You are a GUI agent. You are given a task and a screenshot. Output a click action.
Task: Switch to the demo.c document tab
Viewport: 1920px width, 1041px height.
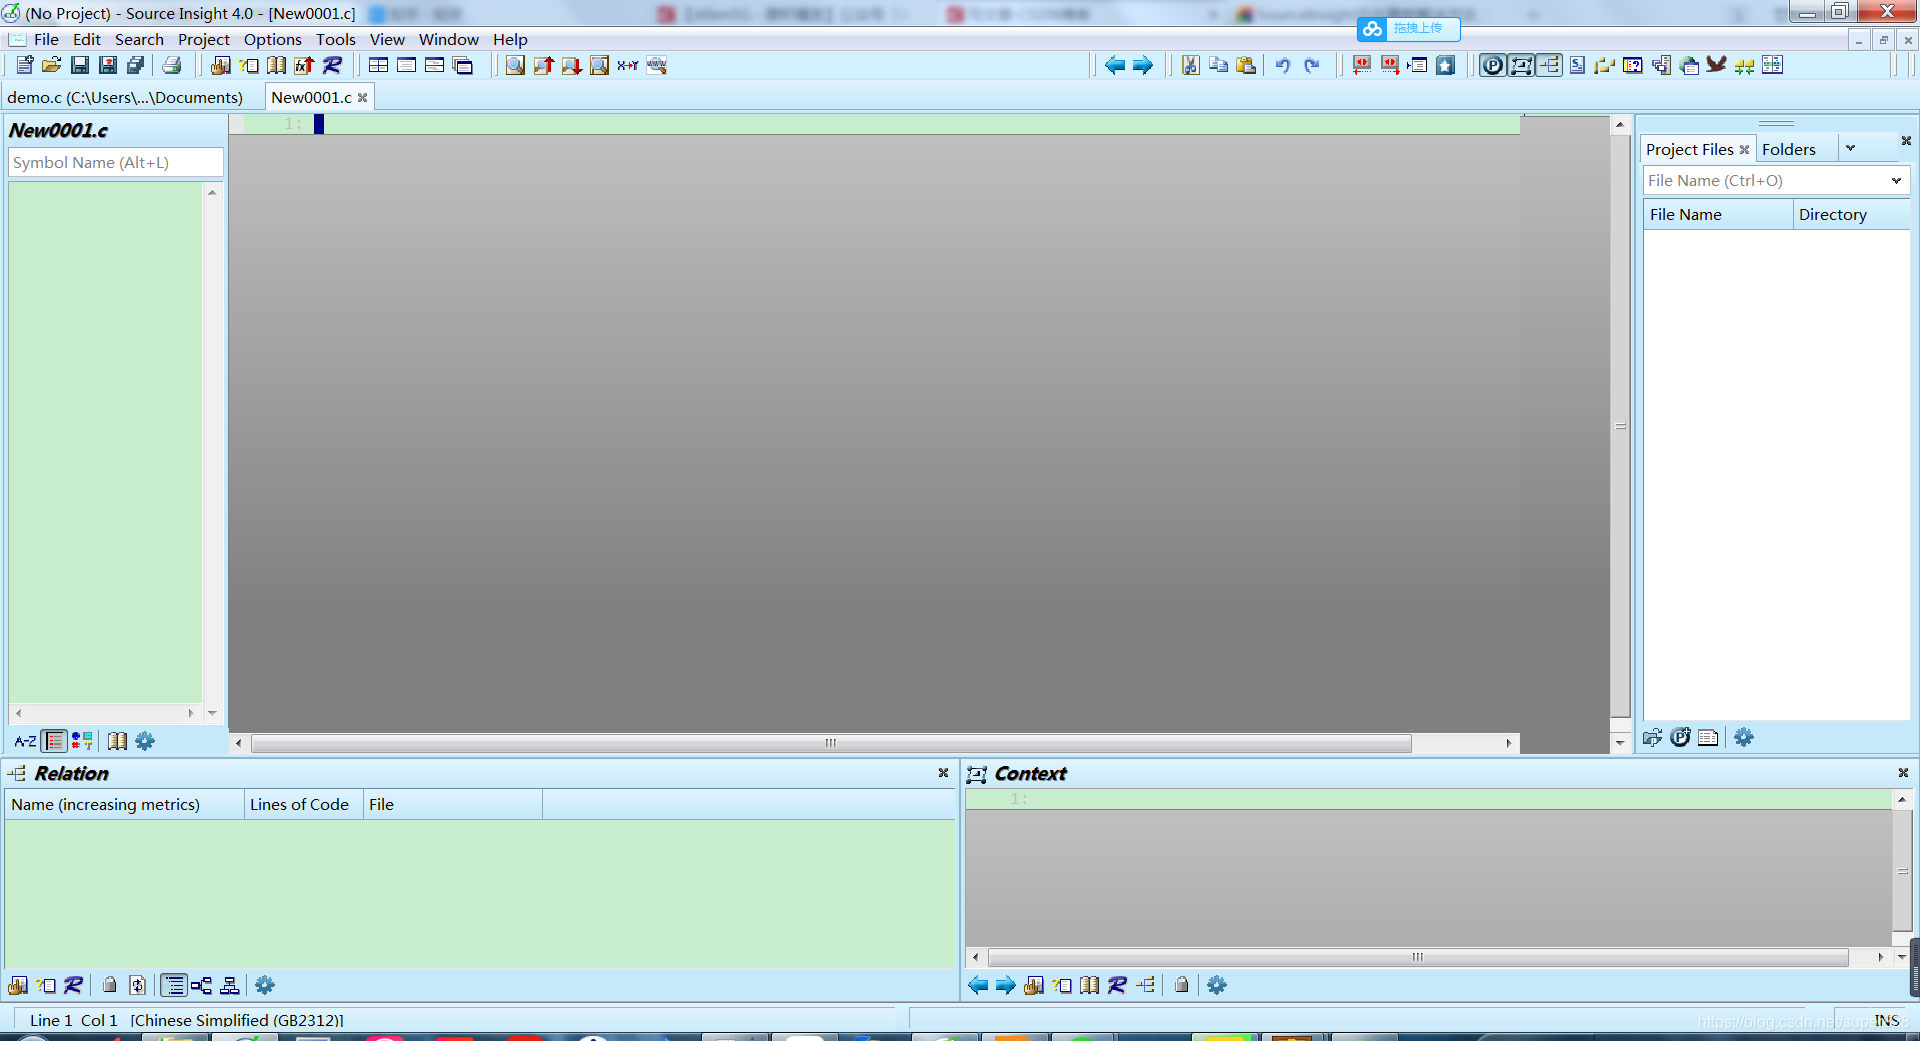point(126,97)
